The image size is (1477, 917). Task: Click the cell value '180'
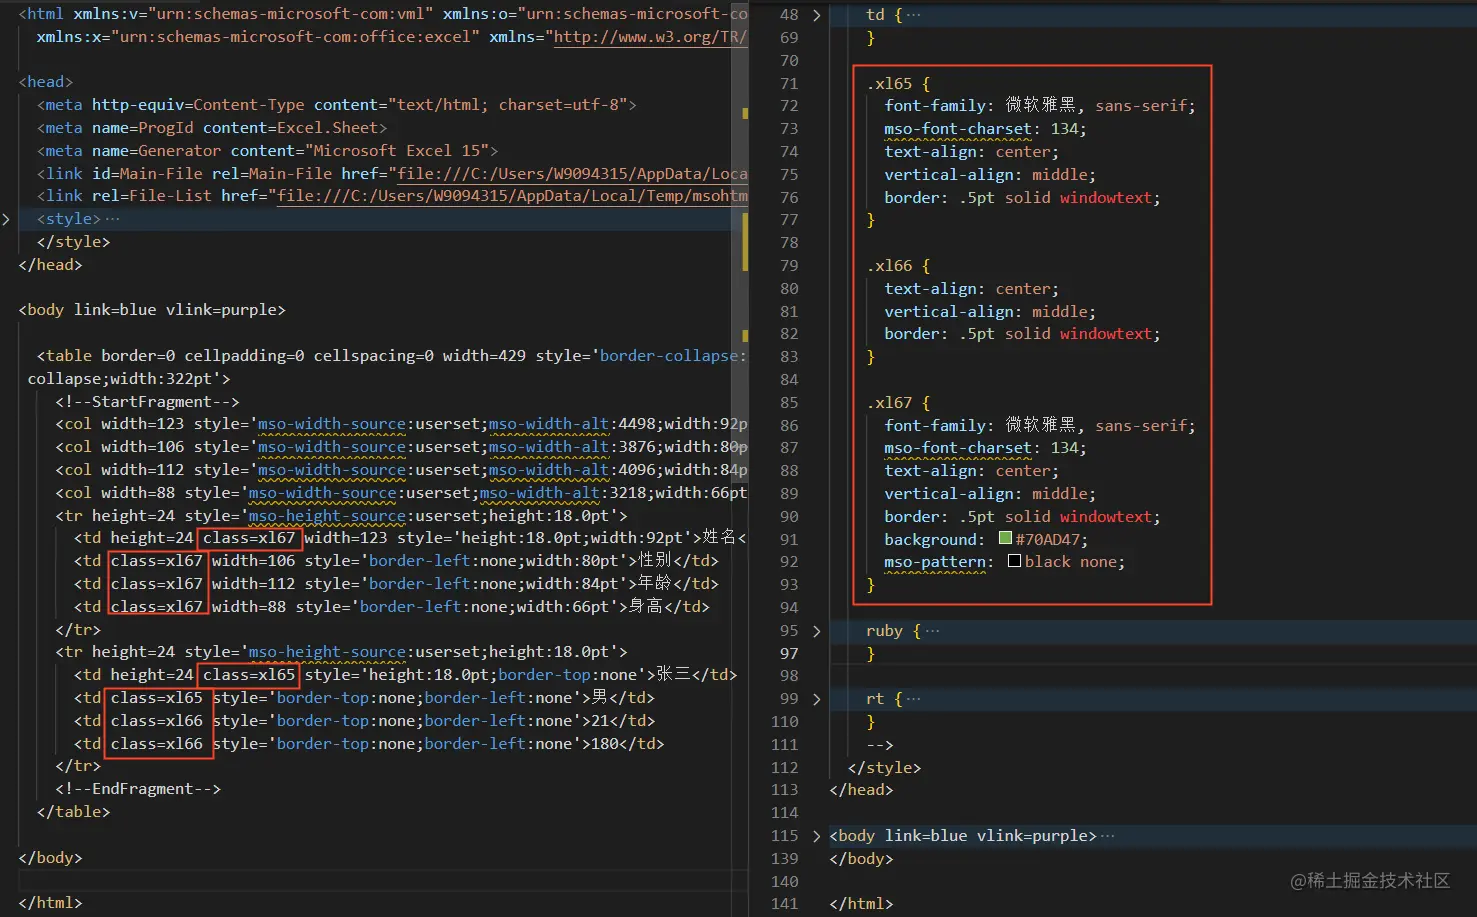(605, 744)
